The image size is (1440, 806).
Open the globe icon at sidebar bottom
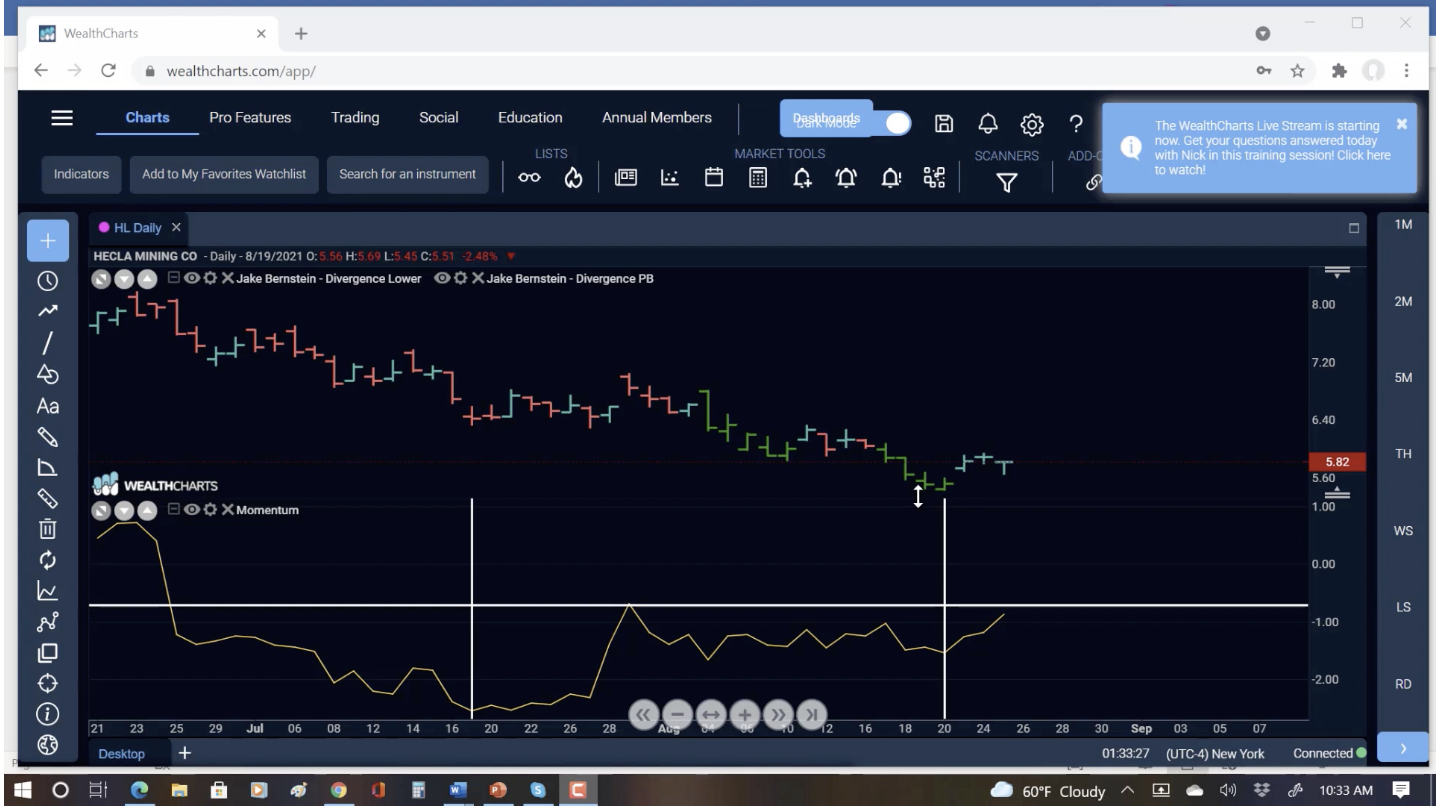(x=47, y=745)
